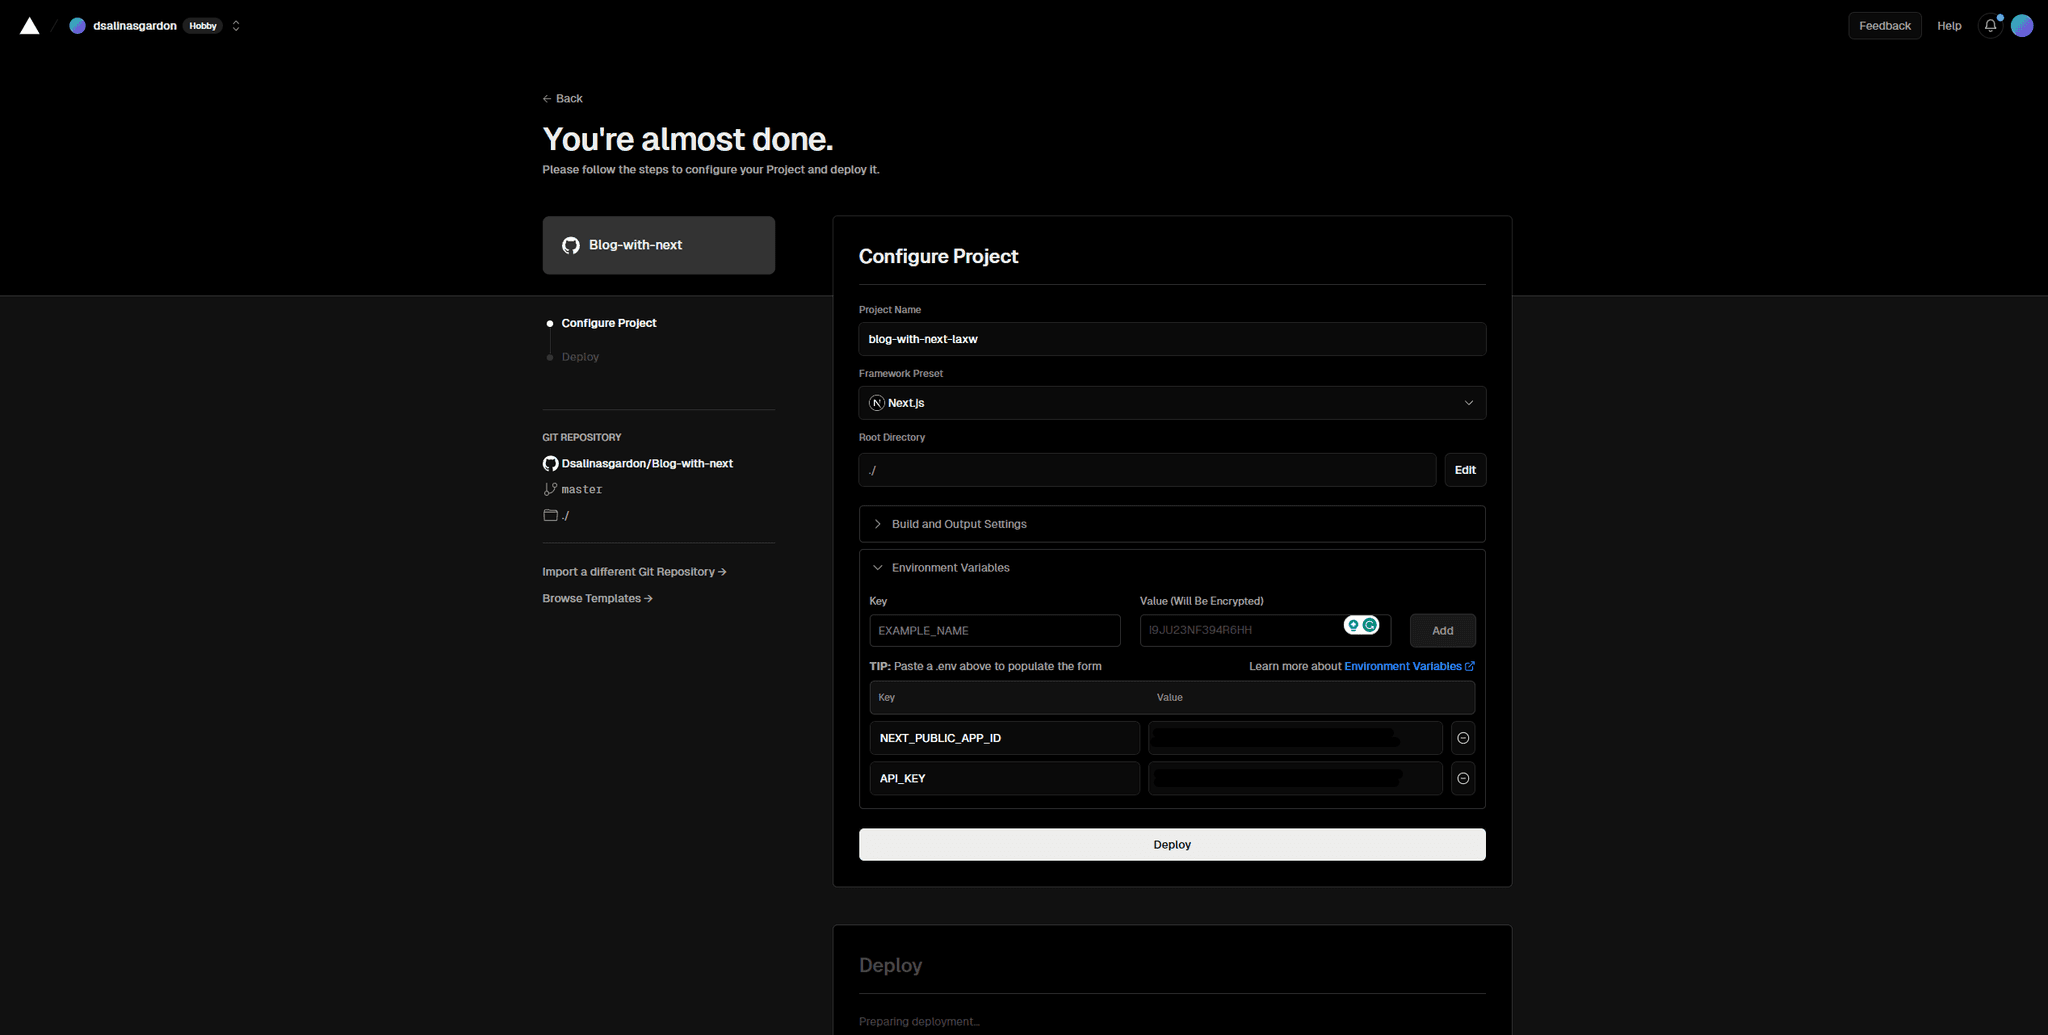This screenshot has width=2048, height=1035.
Task: Open the team switcher chevrons
Action: tap(236, 26)
